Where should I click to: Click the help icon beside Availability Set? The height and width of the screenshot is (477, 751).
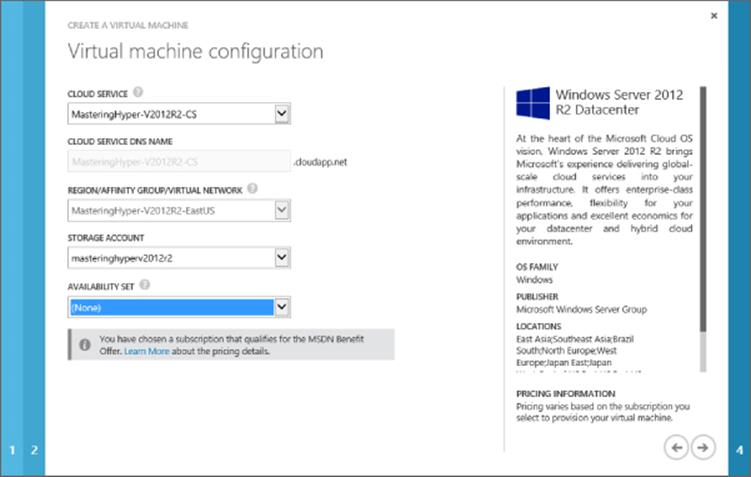tap(145, 285)
